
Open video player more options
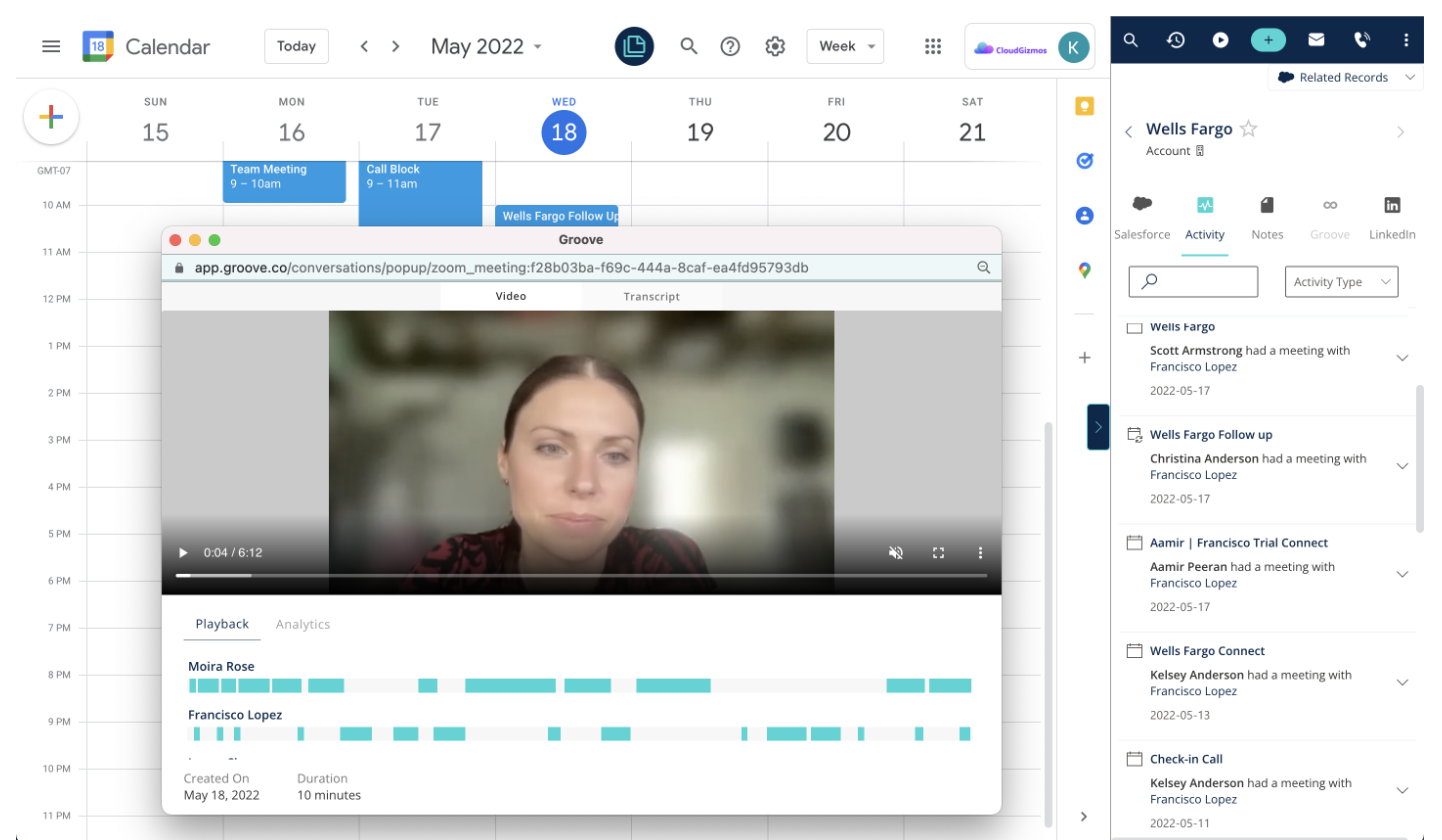980,552
